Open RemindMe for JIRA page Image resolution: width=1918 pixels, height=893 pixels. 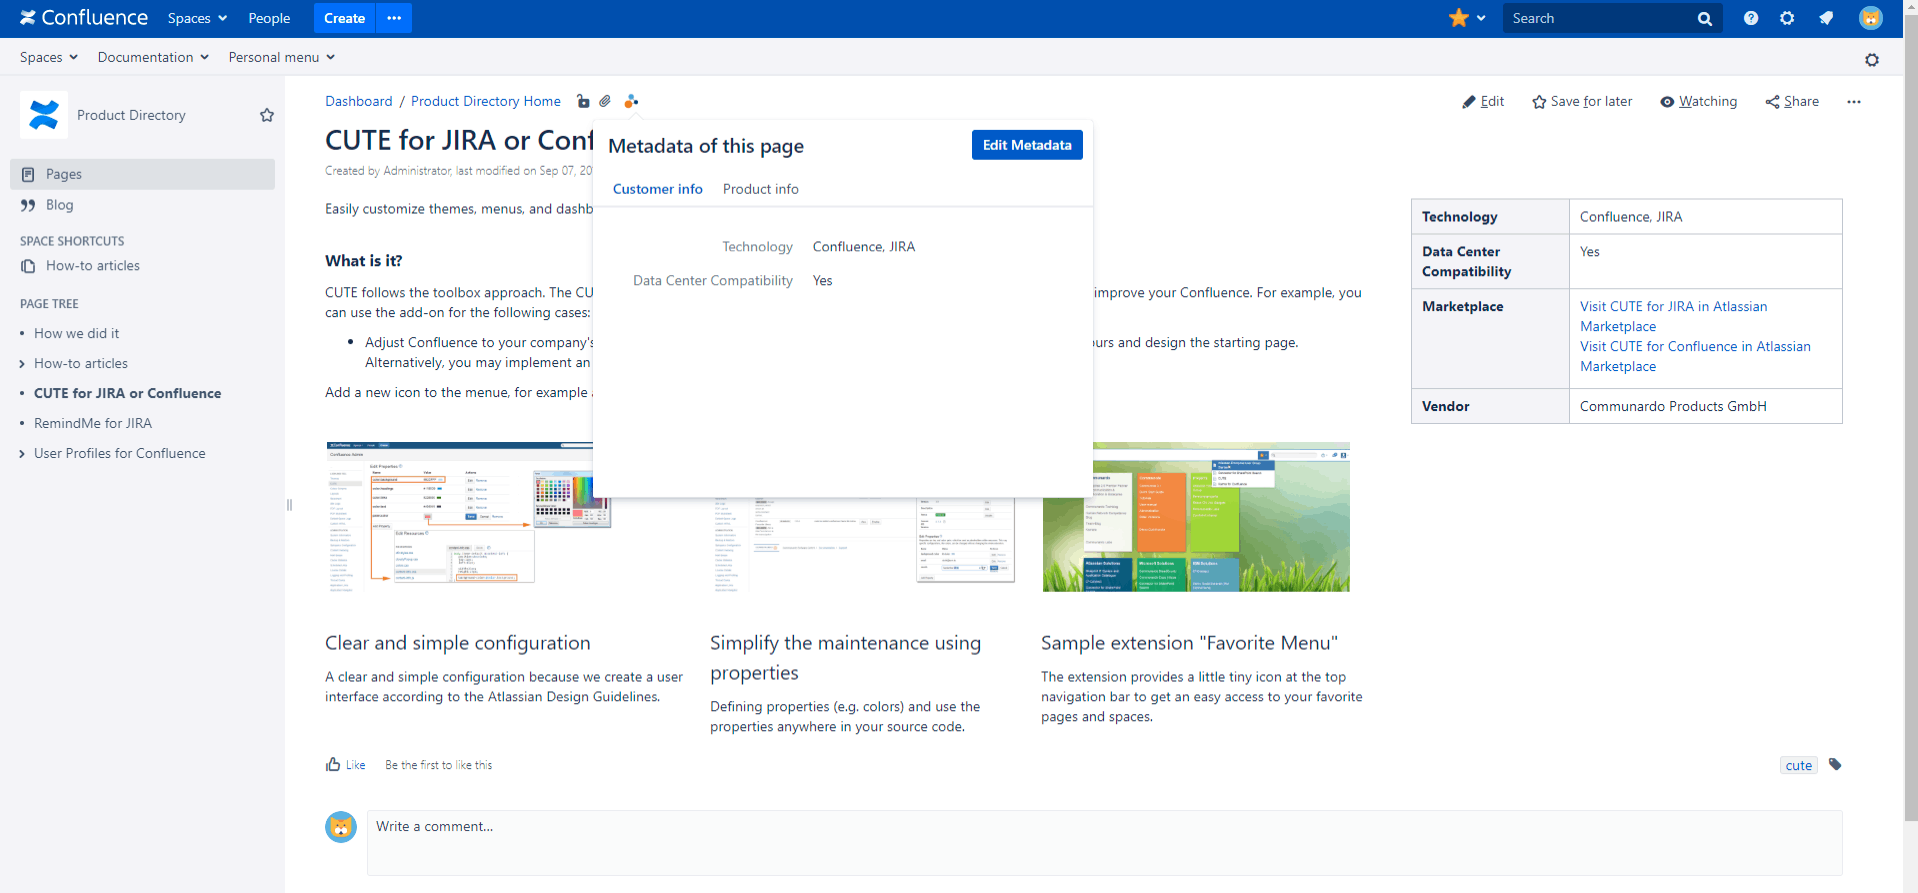tap(93, 424)
